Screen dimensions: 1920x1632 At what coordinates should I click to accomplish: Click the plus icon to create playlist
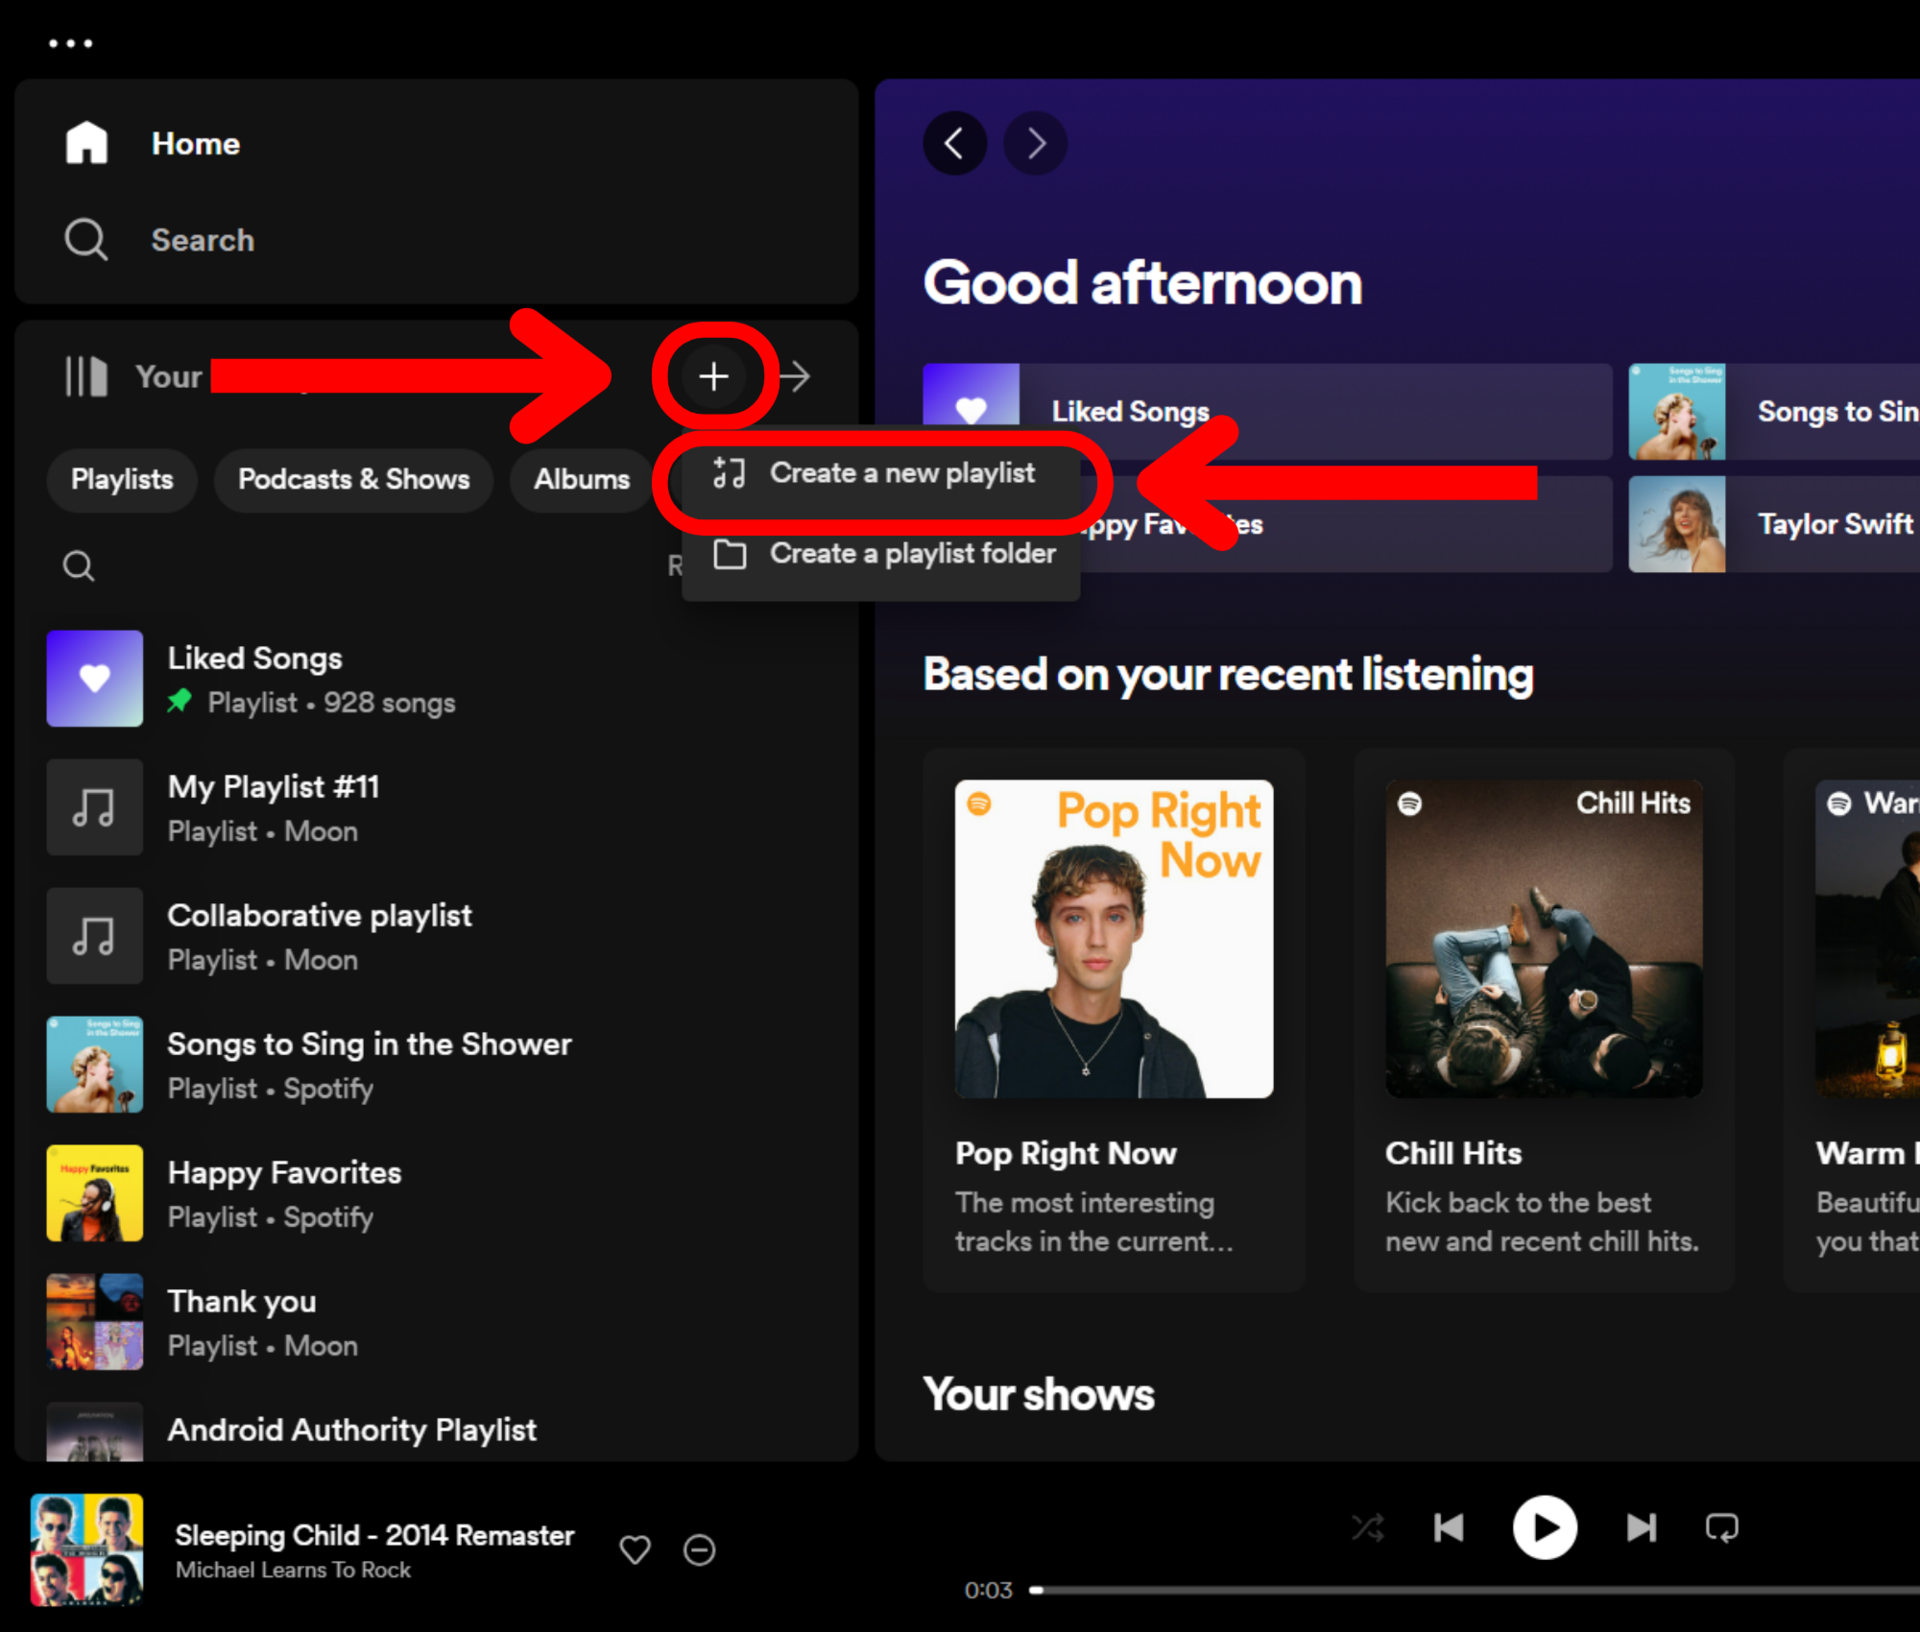click(713, 377)
